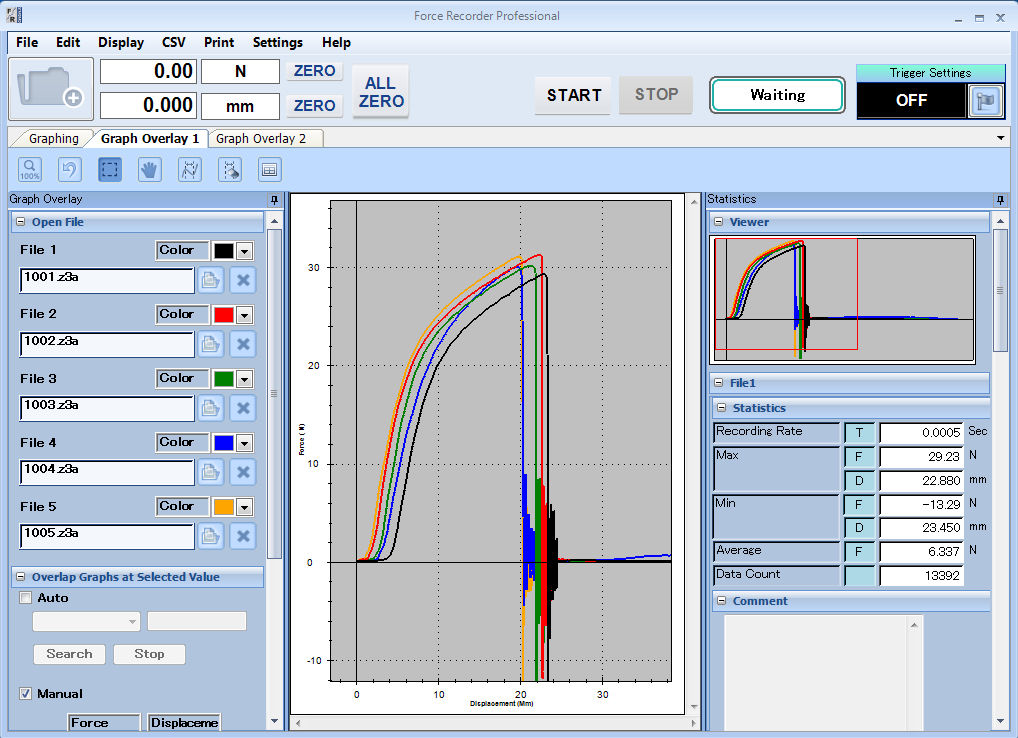Open the Trigger Settings icon
1018x738 pixels.
point(986,100)
